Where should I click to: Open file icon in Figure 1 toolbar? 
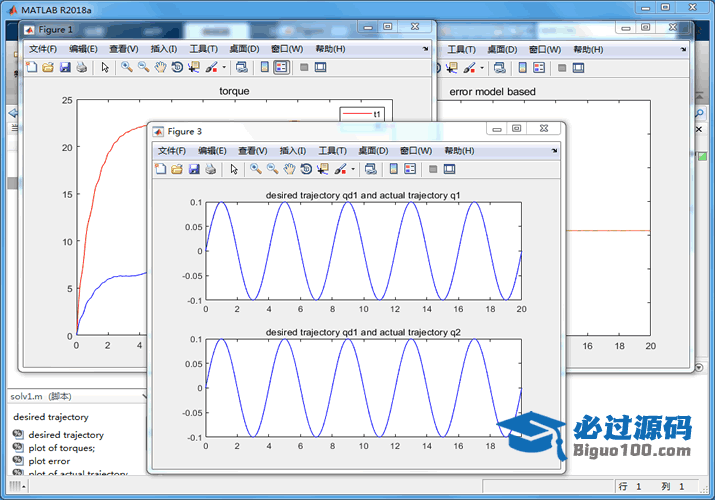click(x=48, y=67)
